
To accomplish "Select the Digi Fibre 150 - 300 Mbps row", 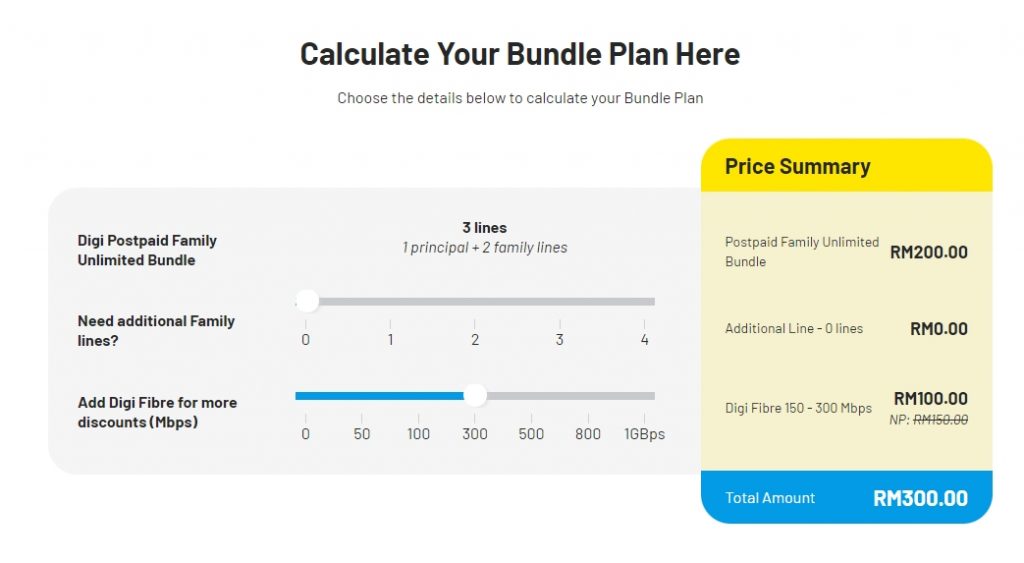I will (x=798, y=408).
